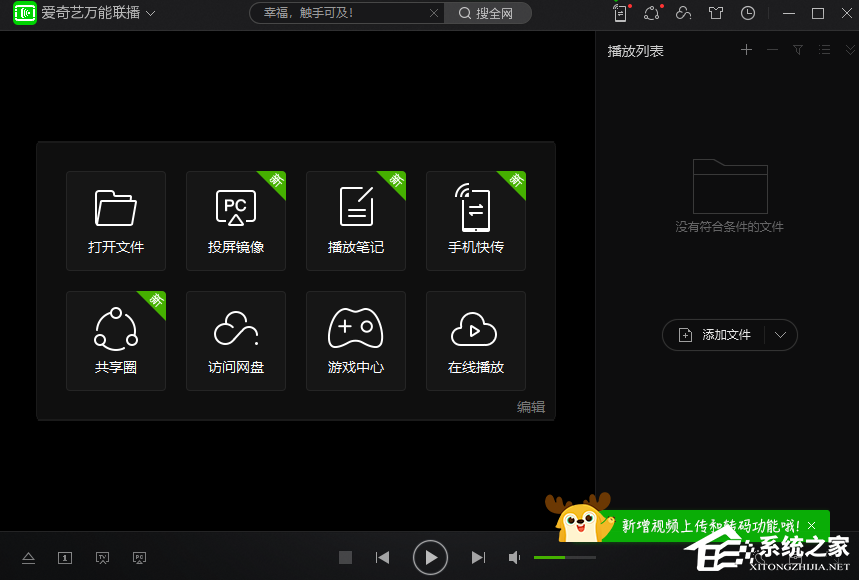The height and width of the screenshot is (580, 859).
Task: Expand the arrow beside 添加文件
Action: pos(781,335)
